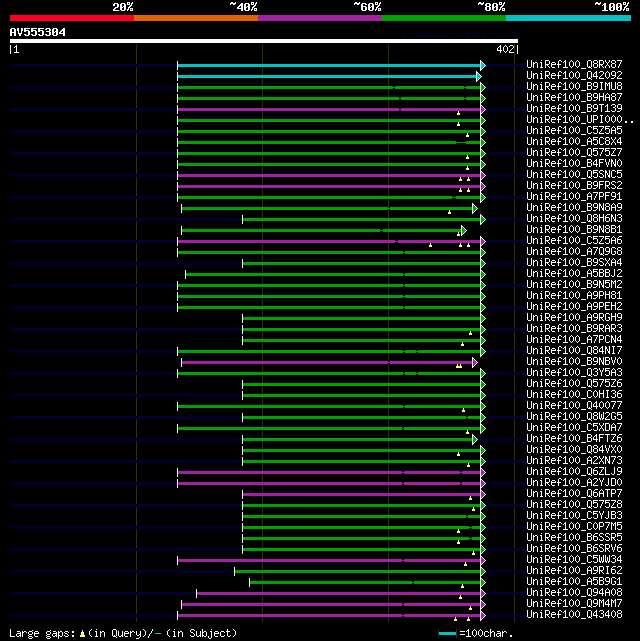
Task: Select hit label UniRef100_A2XN73
Action: (574, 461)
